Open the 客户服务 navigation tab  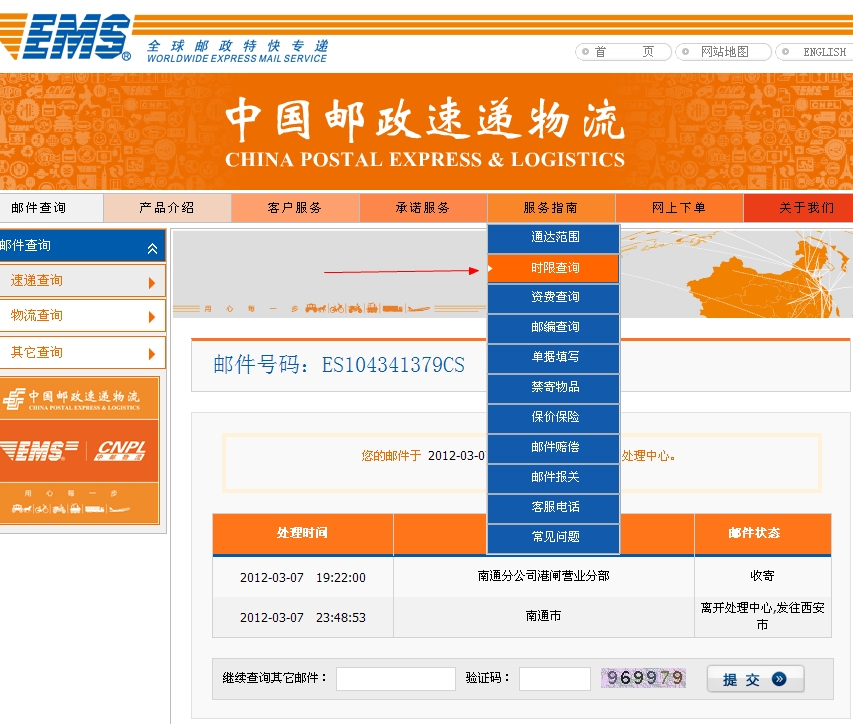[x=295, y=208]
